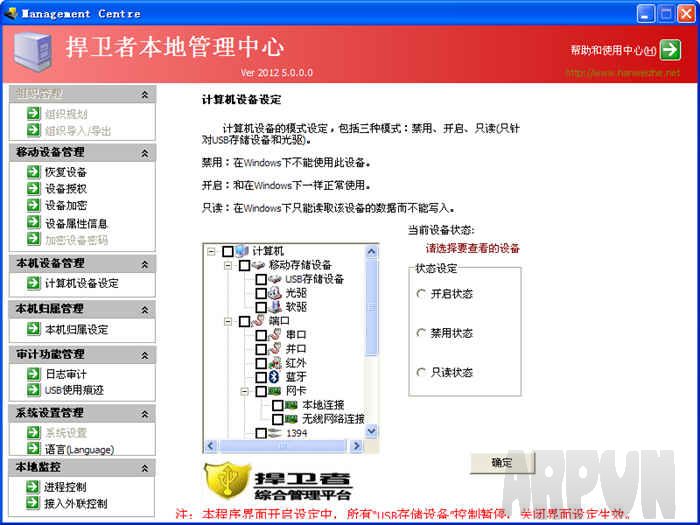The height and width of the screenshot is (525, 700).
Task: Click the USB存储设备 device icon in the tree
Action: 275,279
